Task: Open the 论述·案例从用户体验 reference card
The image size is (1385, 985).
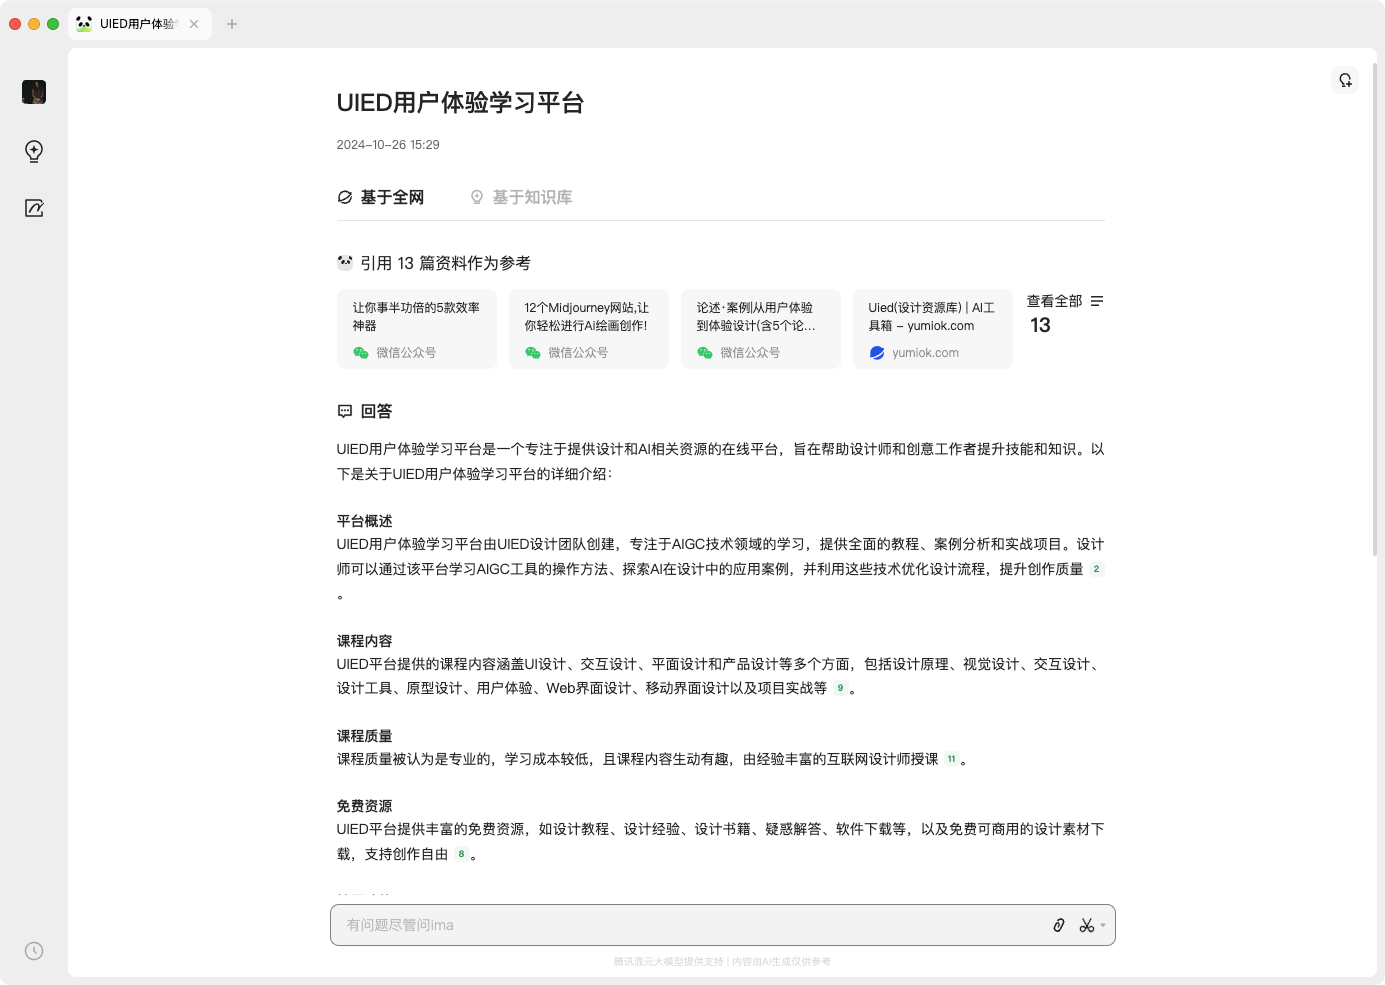Action: [761, 329]
